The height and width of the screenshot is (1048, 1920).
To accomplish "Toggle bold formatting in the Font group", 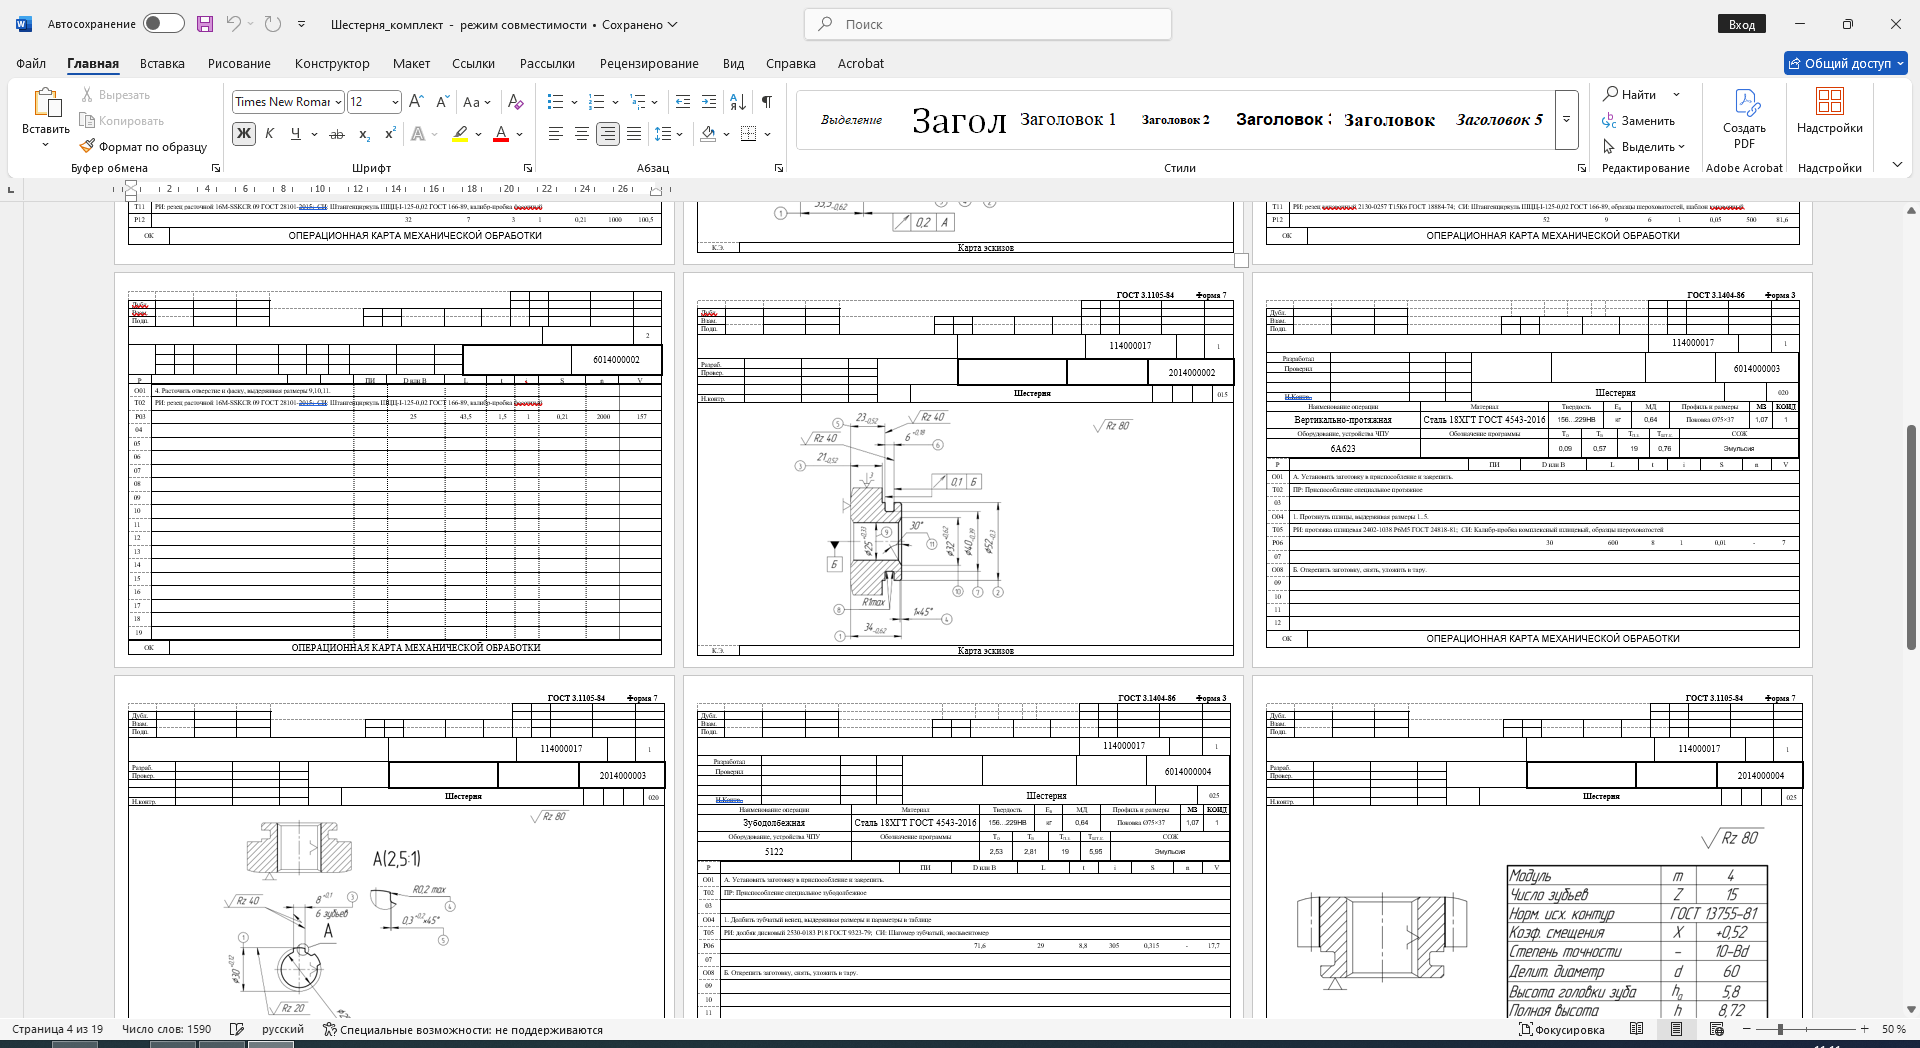I will coord(244,134).
